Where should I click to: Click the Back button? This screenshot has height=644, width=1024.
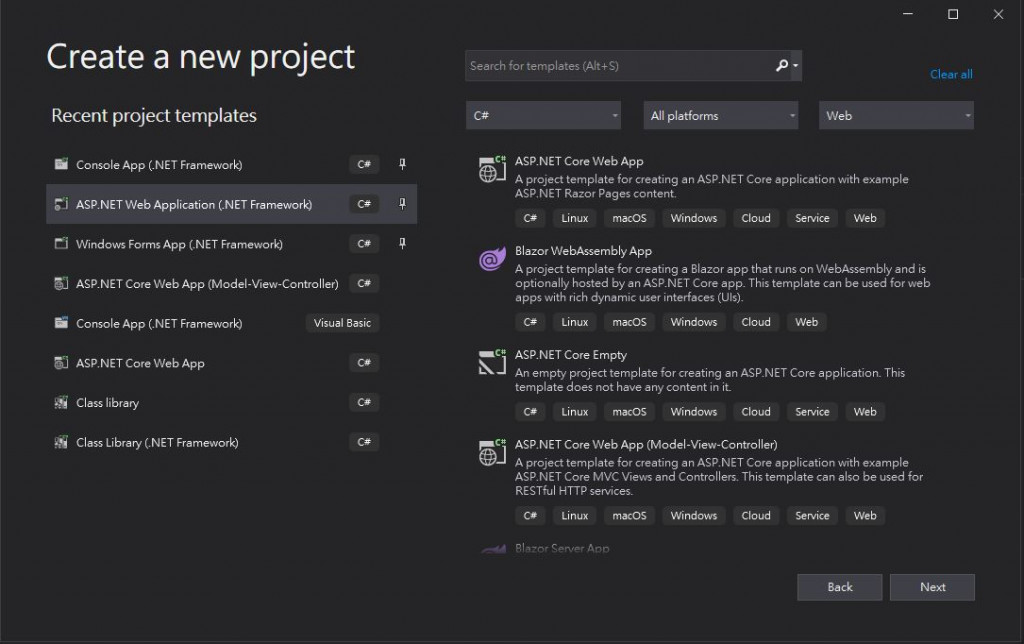tap(840, 587)
